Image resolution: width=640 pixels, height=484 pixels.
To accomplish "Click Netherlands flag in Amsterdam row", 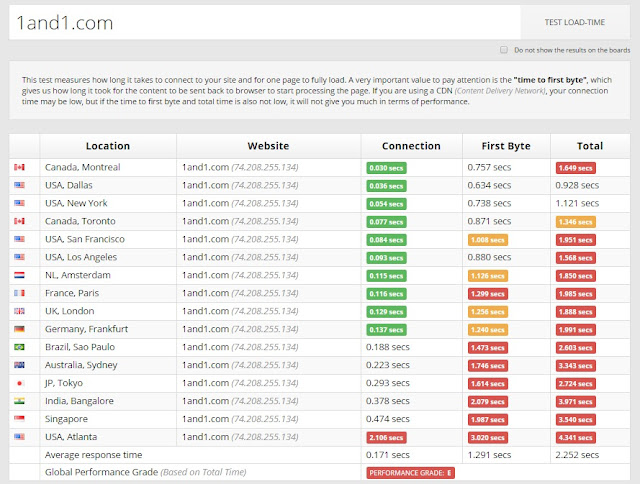I will tap(19, 275).
